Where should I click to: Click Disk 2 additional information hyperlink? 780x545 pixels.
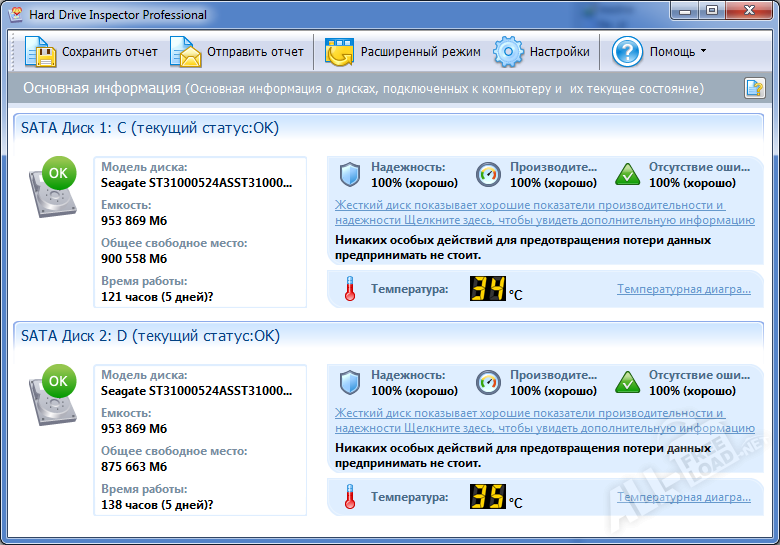[544, 420]
